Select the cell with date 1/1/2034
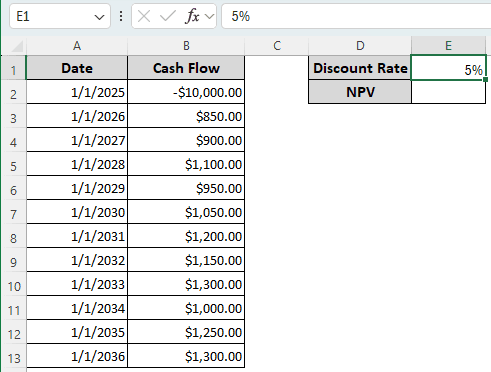 [x=77, y=308]
